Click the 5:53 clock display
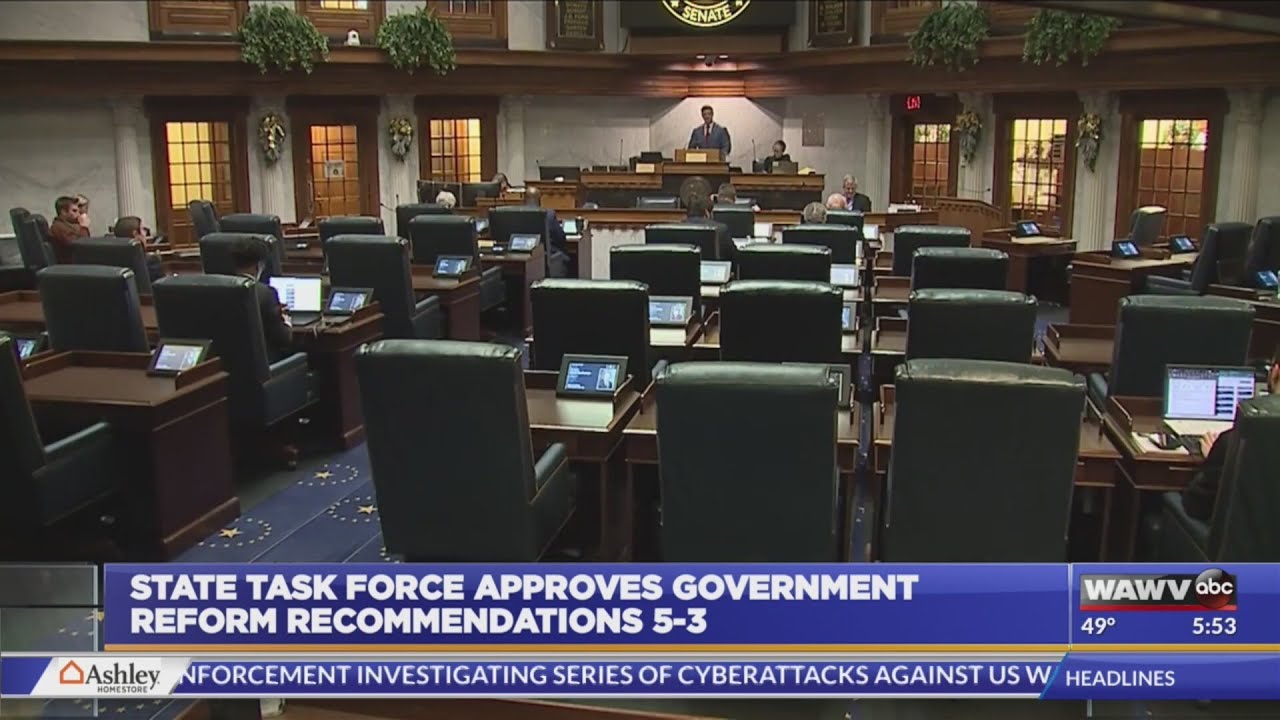The width and height of the screenshot is (1280, 720). (1214, 626)
